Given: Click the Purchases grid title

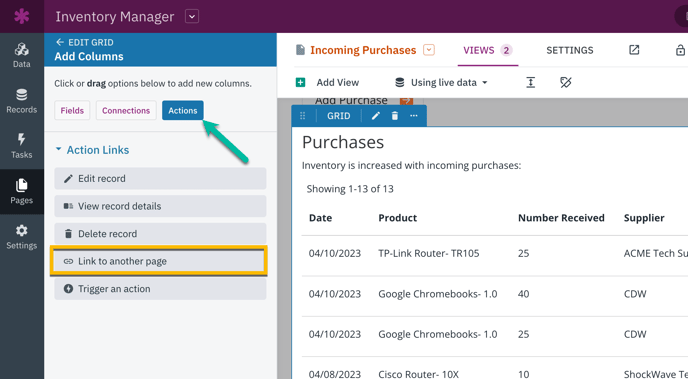Looking at the screenshot, I should pos(343,142).
